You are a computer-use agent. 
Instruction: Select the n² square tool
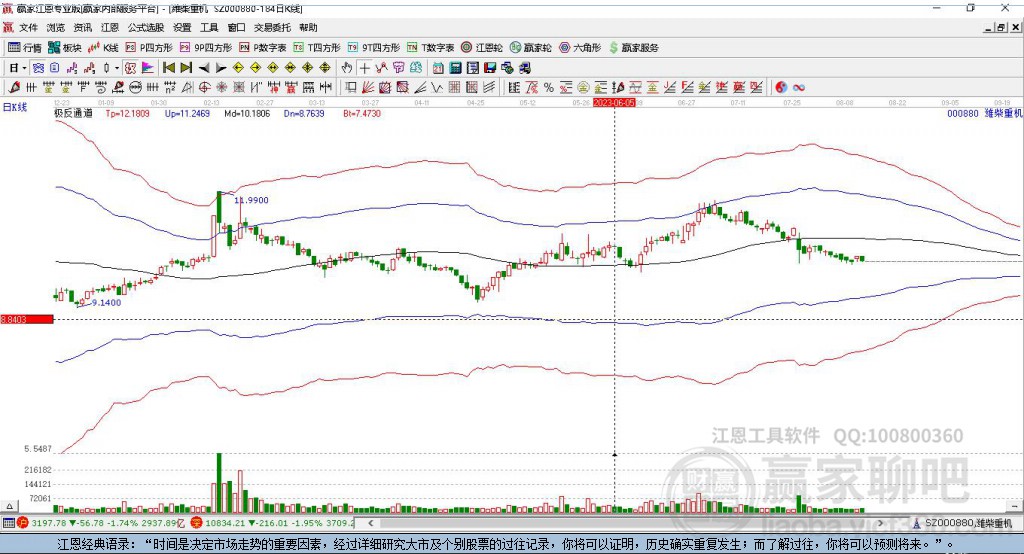pyautogui.click(x=170, y=88)
